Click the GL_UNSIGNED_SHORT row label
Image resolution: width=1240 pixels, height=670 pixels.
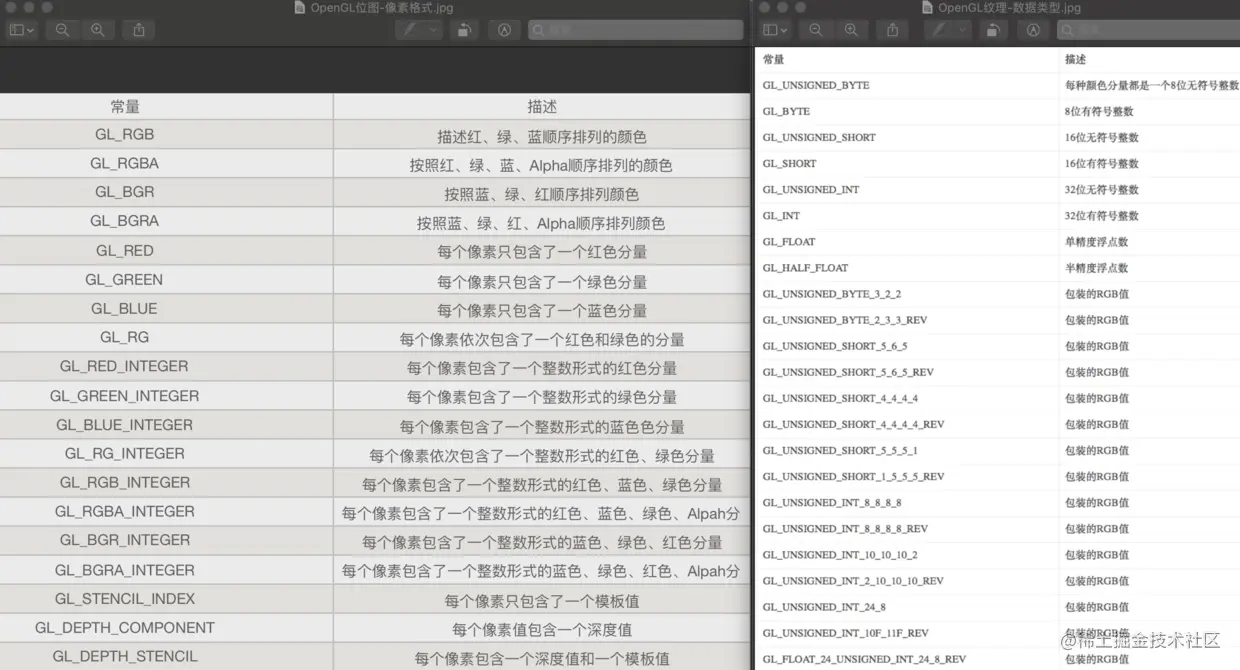819,138
